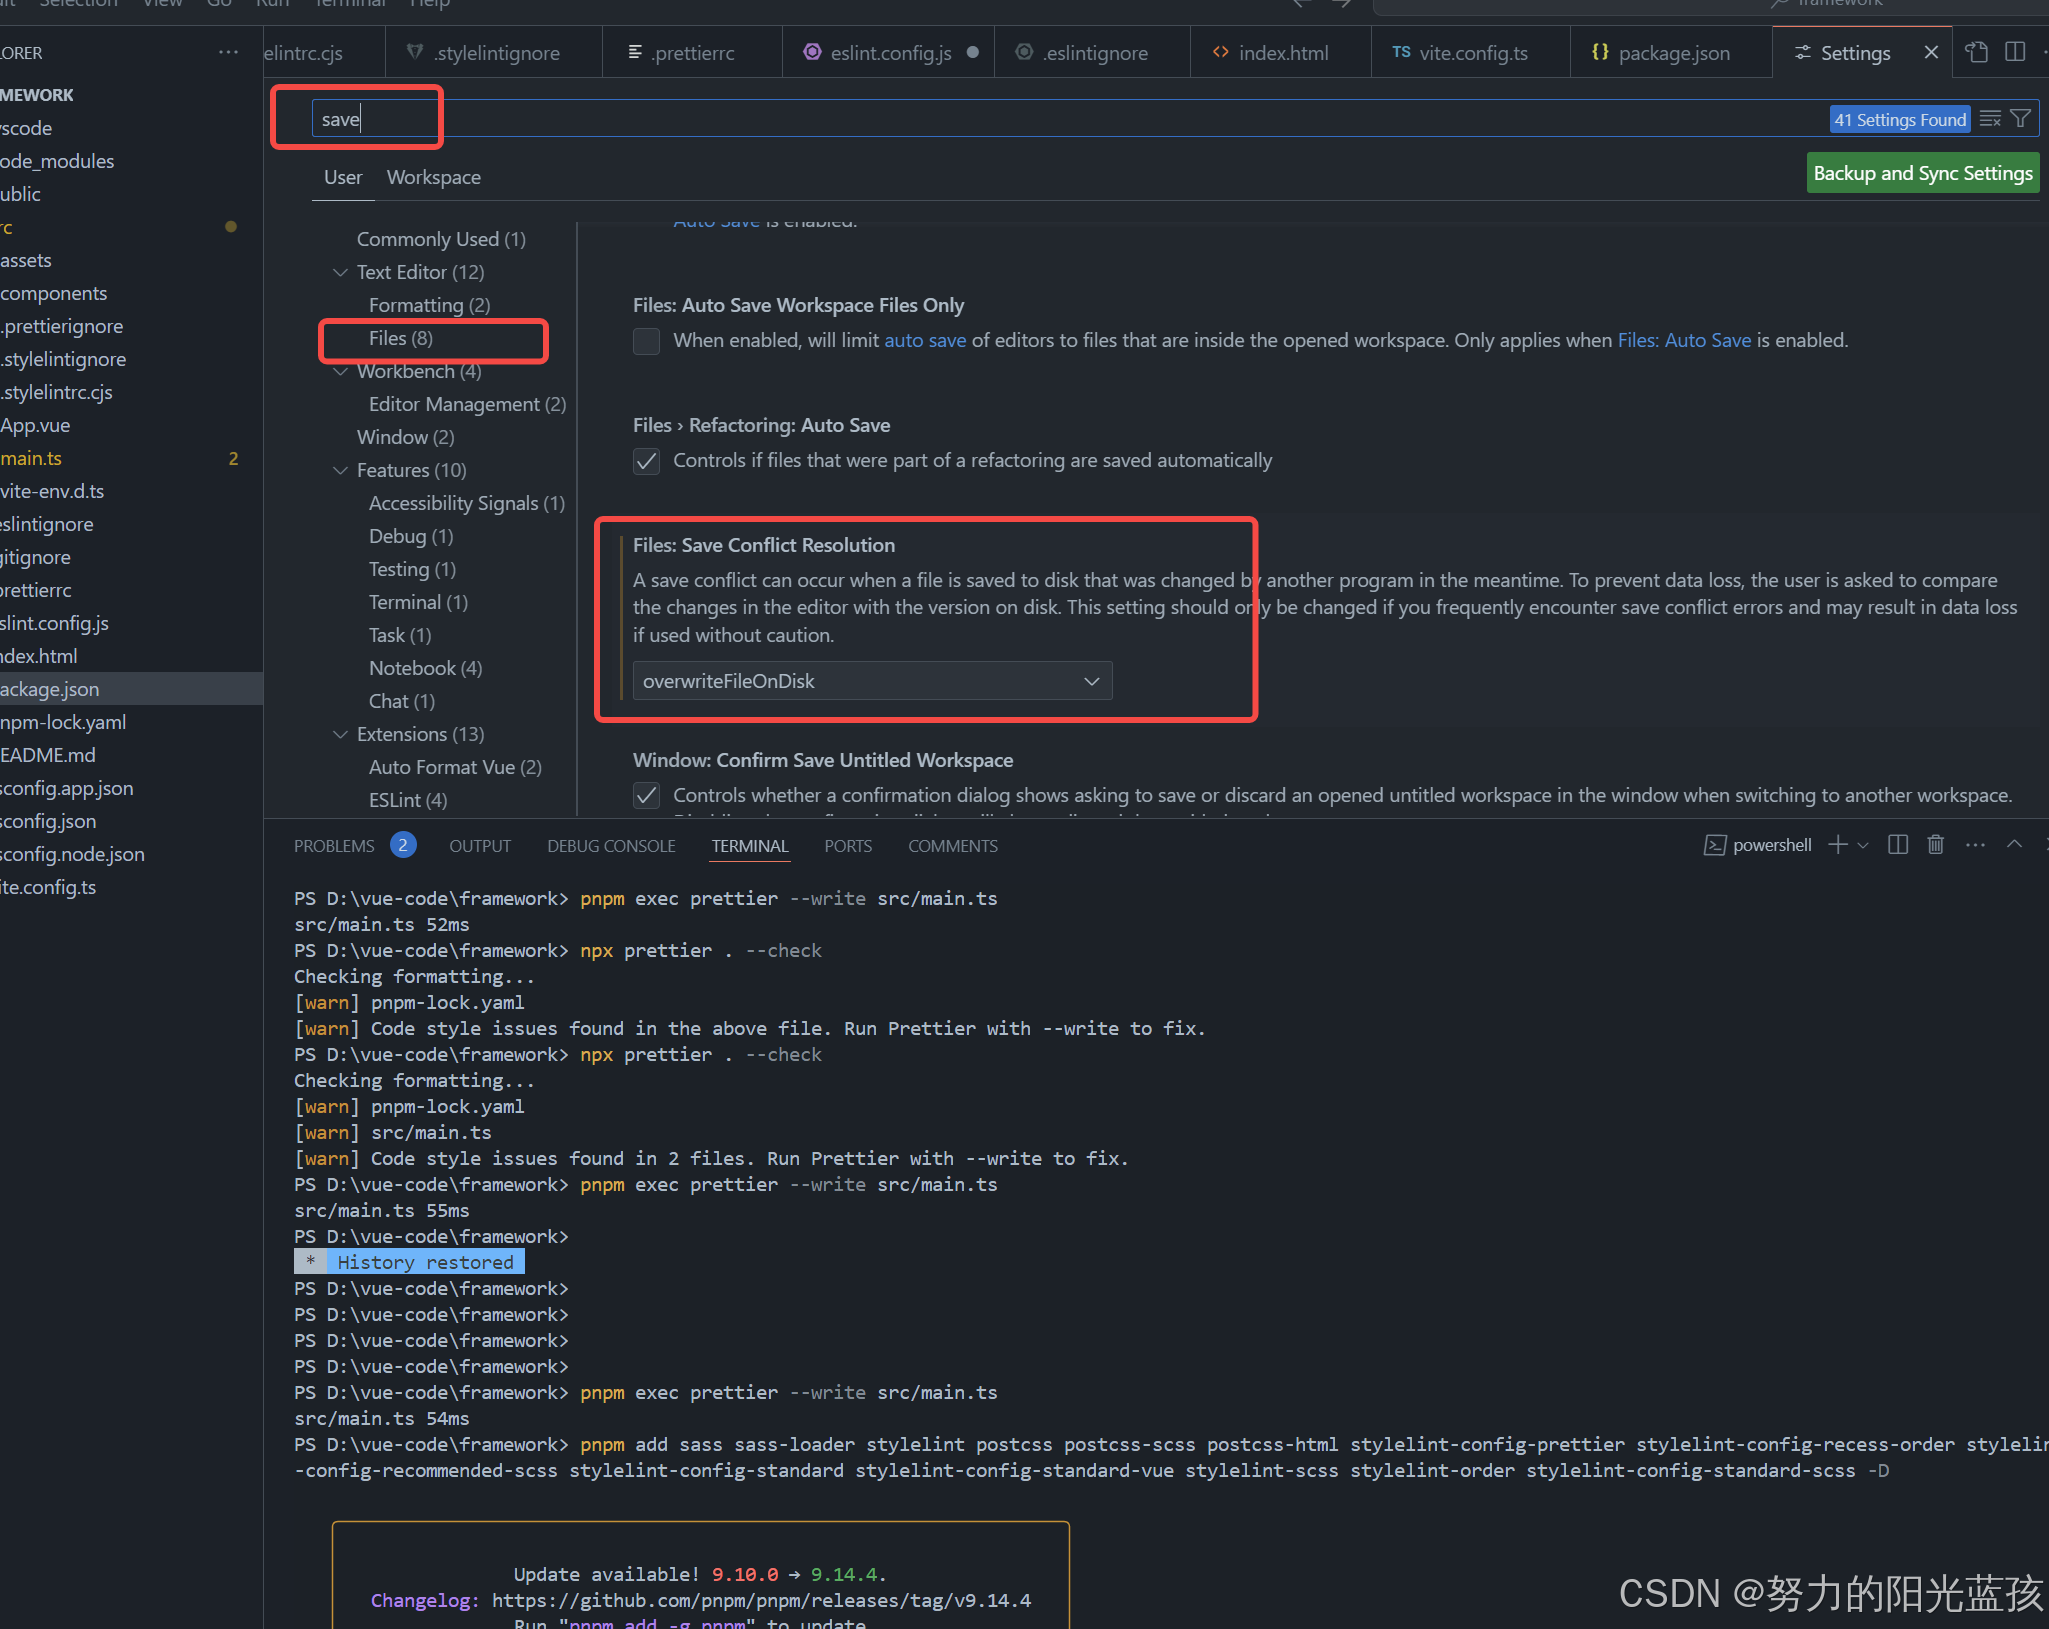Kill the terminal using the trash icon
This screenshot has width=2049, height=1629.
coord(1935,845)
